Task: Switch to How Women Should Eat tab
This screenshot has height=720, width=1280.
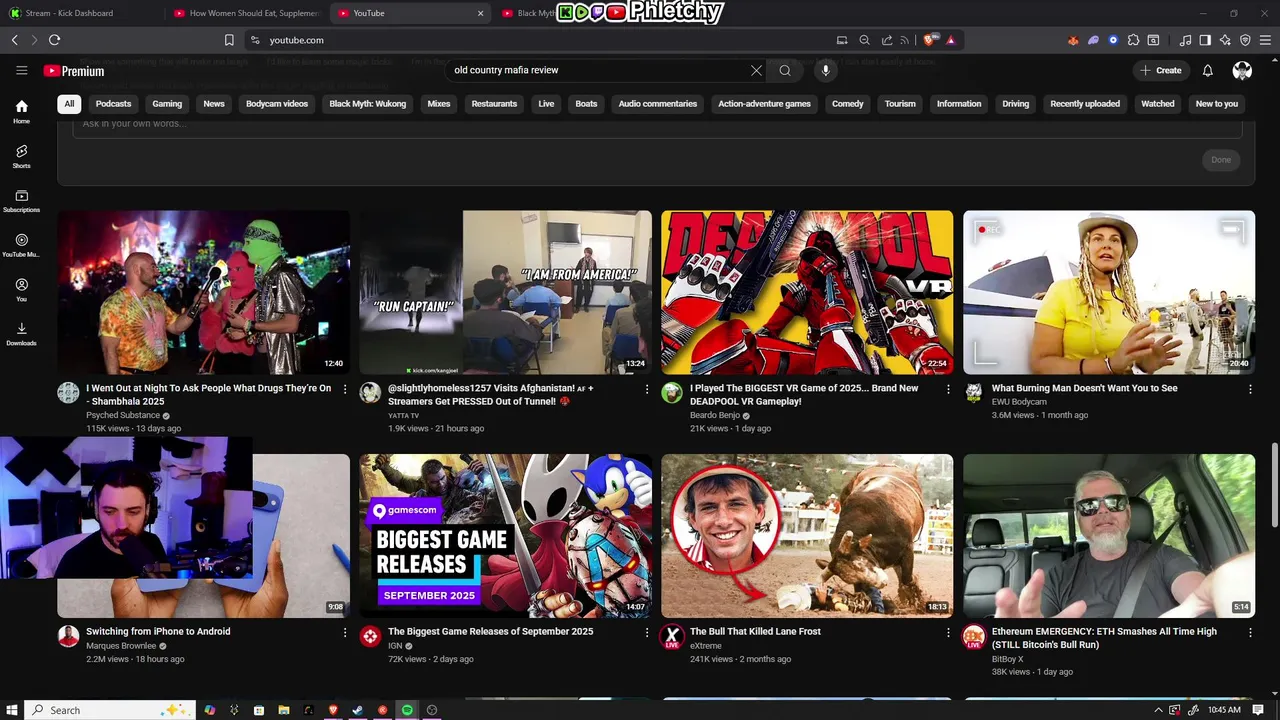Action: pos(245,13)
